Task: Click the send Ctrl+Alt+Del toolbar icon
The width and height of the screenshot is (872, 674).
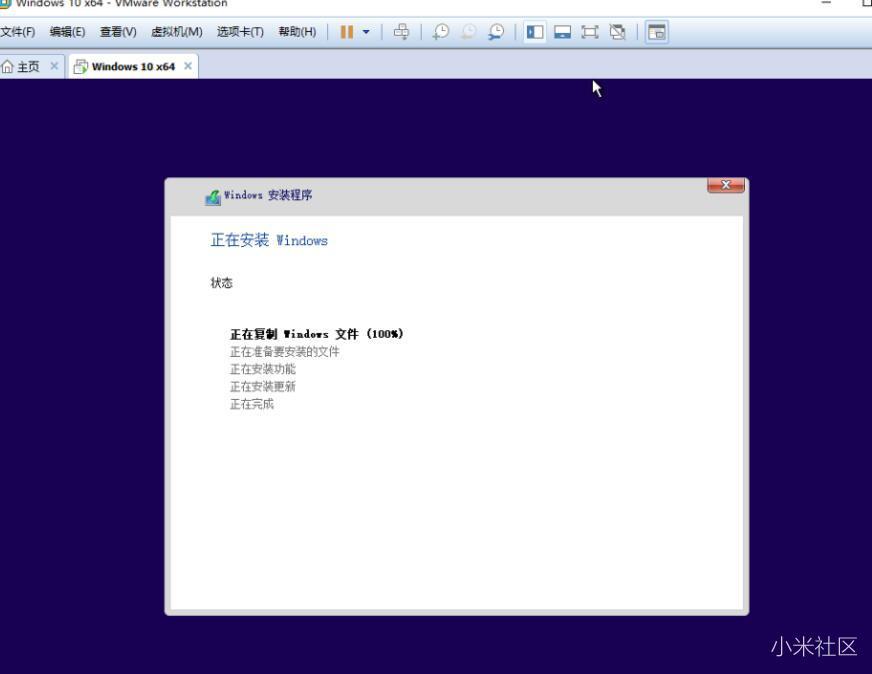Action: pyautogui.click(x=401, y=32)
